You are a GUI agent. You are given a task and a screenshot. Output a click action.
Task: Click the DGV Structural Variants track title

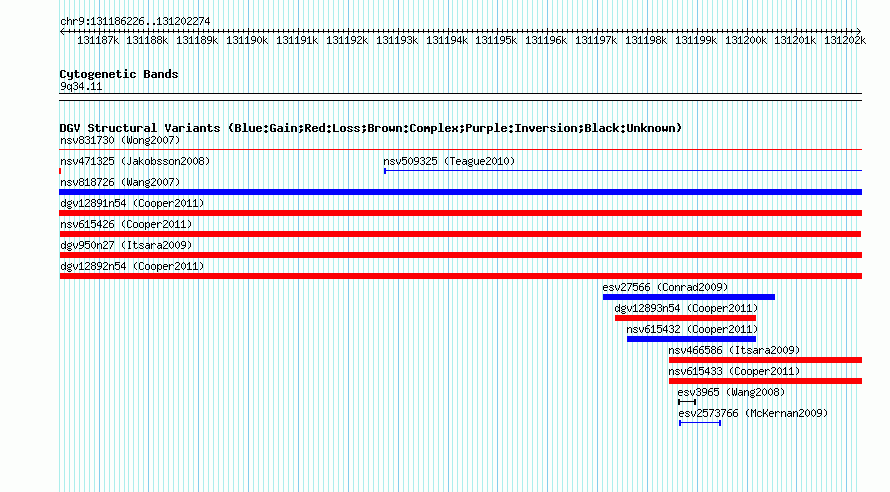pos(371,128)
